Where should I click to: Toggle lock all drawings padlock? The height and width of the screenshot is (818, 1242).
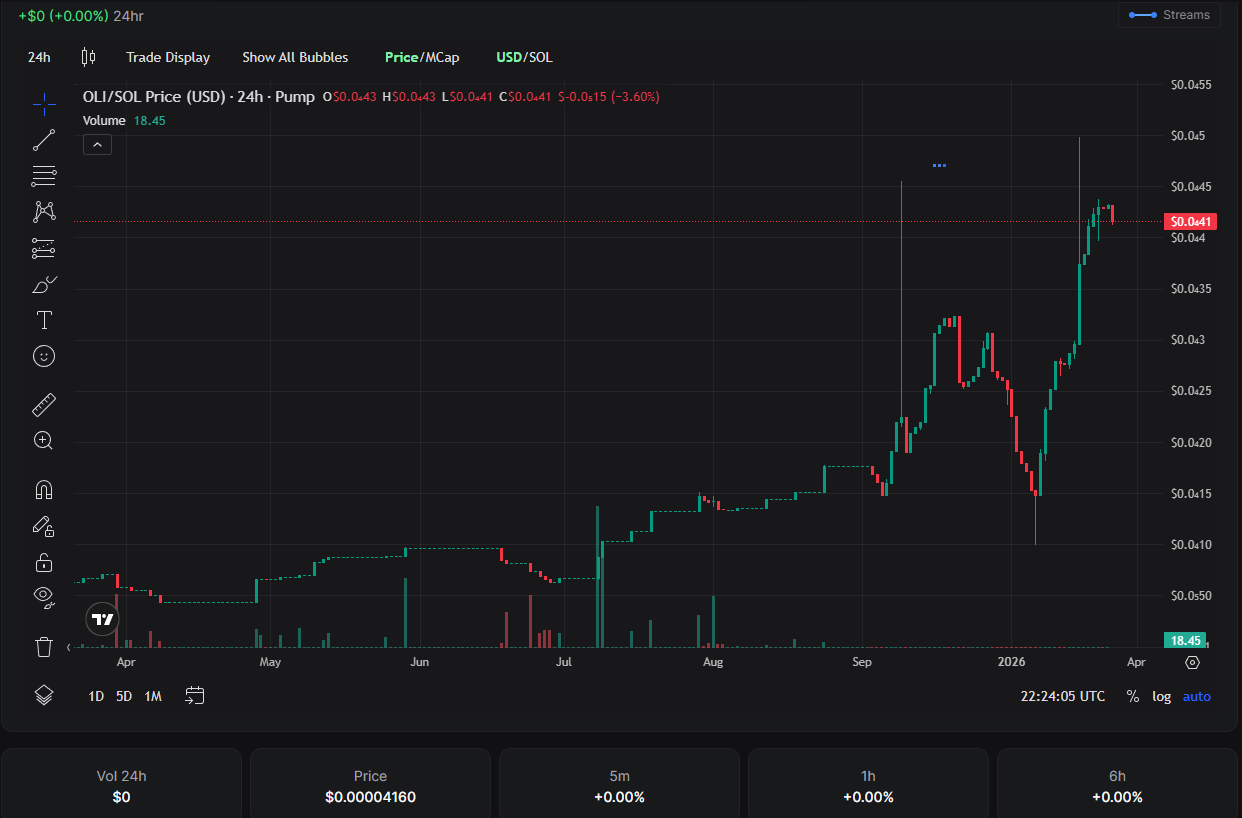(44, 562)
